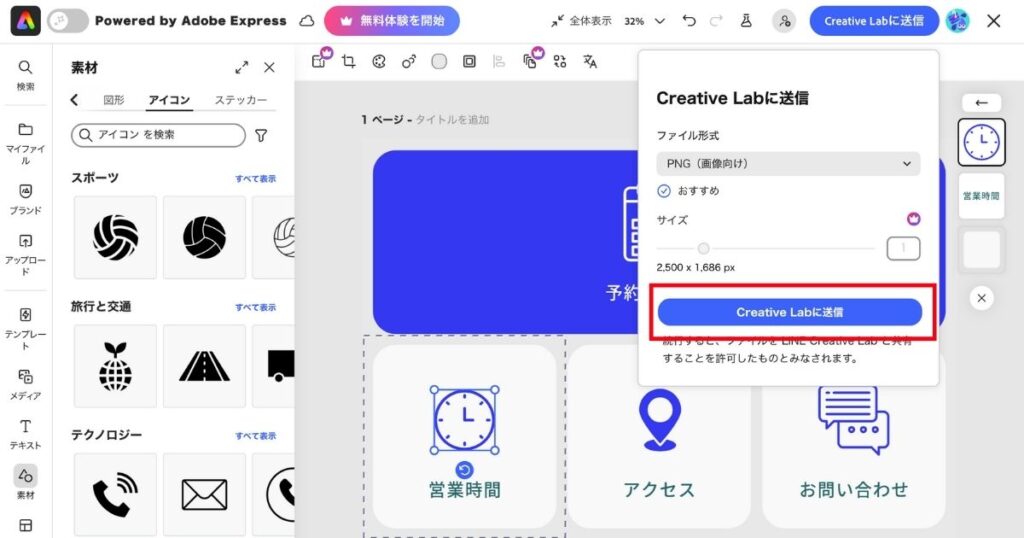Screen dimensions: 1024x538
Task: Click すべて表示 next to スポーツ
Action: (255, 179)
